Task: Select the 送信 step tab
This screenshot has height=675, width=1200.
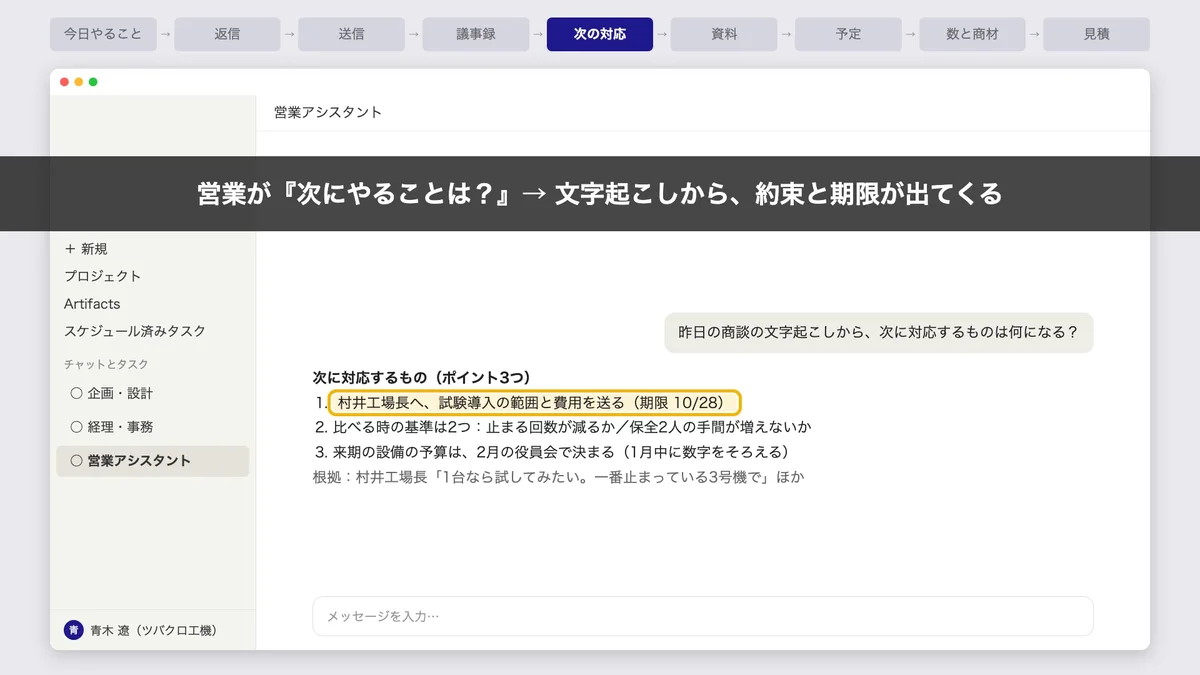Action: pos(351,34)
